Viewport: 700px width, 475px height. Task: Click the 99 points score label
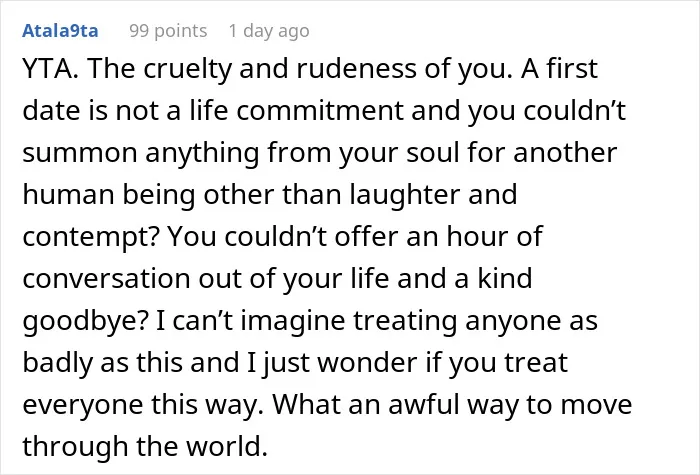(168, 31)
